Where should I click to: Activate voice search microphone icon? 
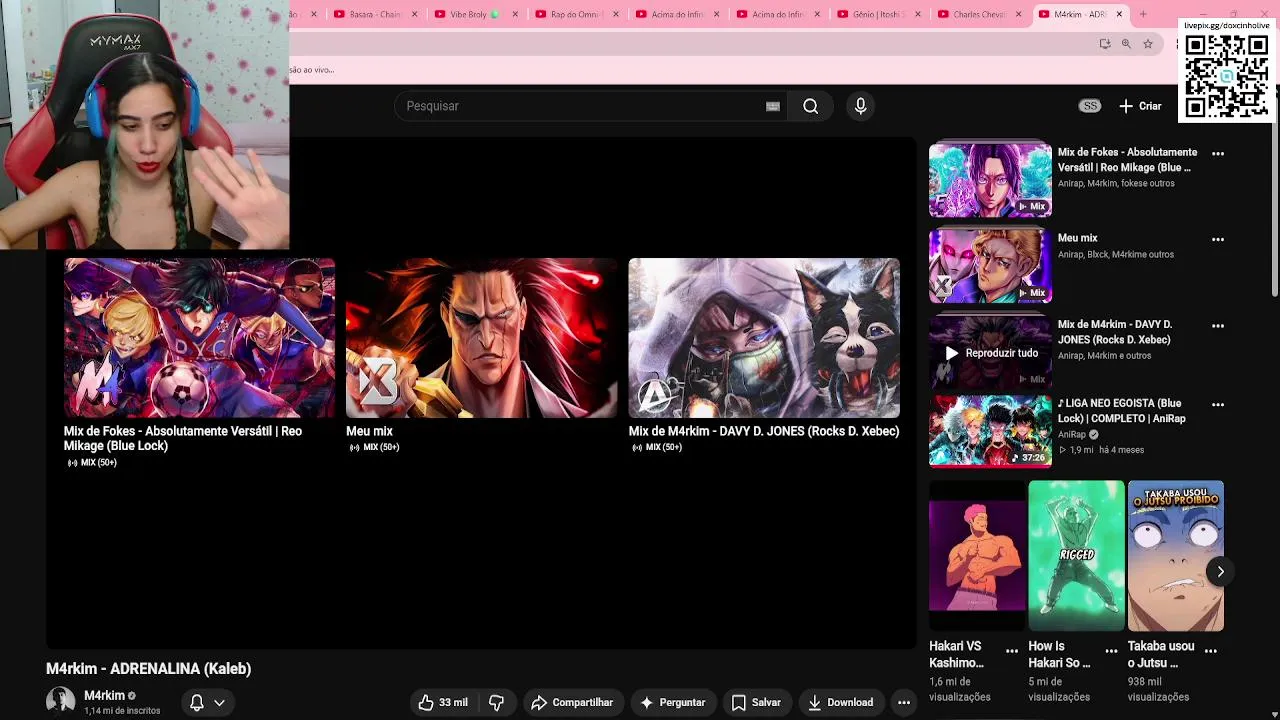point(860,106)
